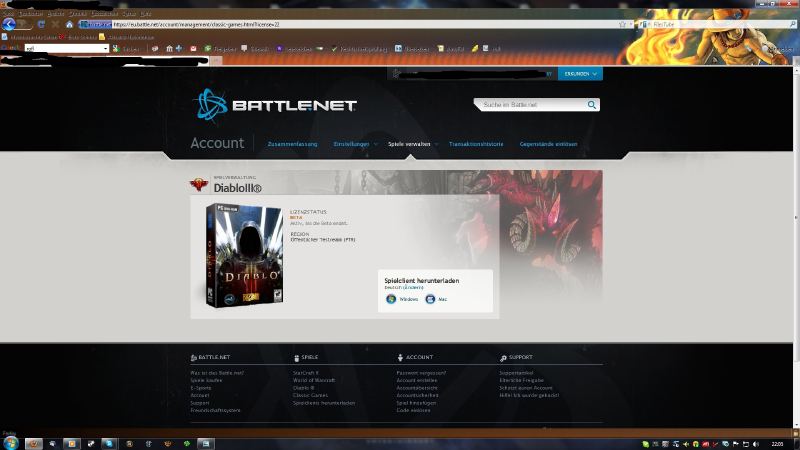Viewport: 800px width, 450px height.
Task: Click the blue Skype taskbar icon
Action: pyautogui.click(x=109, y=443)
